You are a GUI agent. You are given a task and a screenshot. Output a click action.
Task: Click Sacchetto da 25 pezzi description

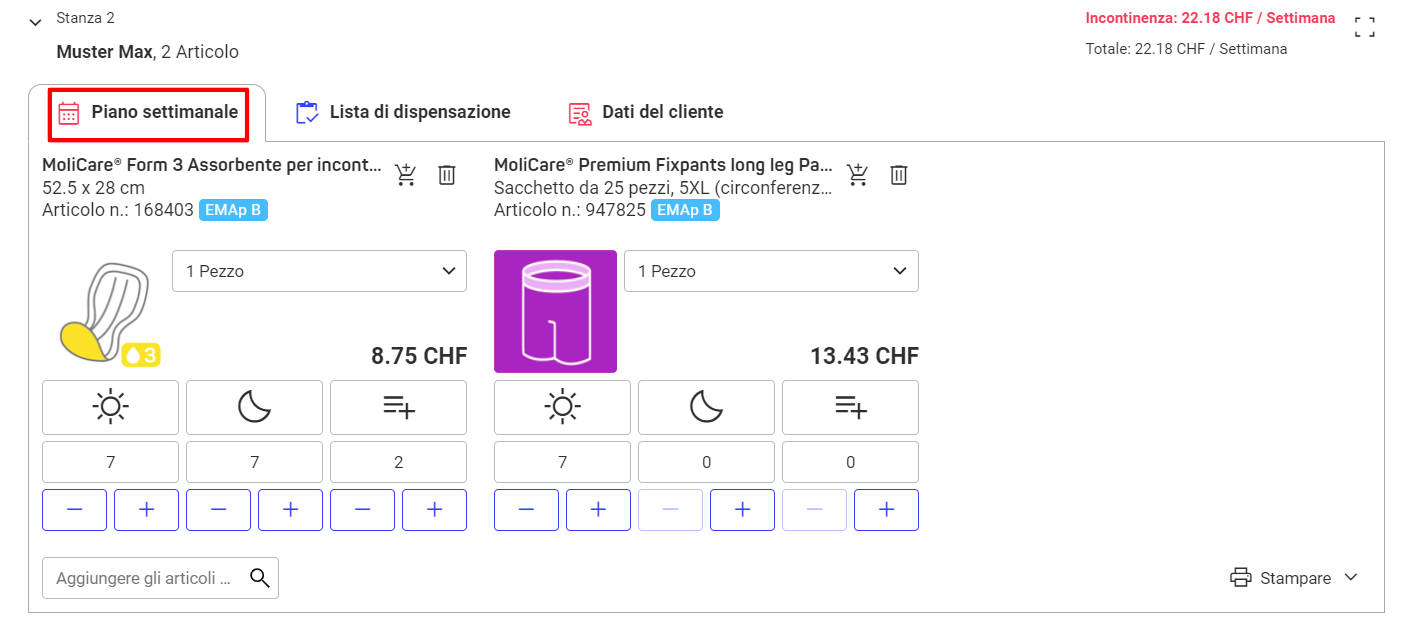click(663, 188)
